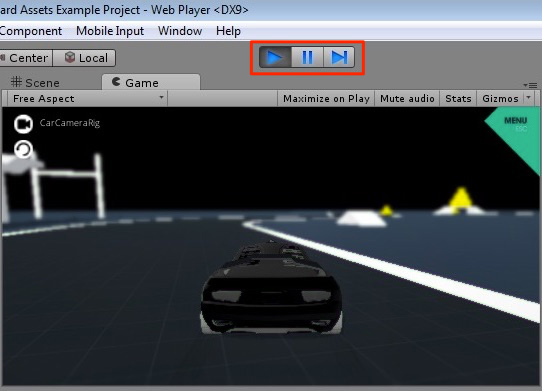The image size is (542, 391).
Task: Click the circular reset arrow icon
Action: [x=24, y=149]
